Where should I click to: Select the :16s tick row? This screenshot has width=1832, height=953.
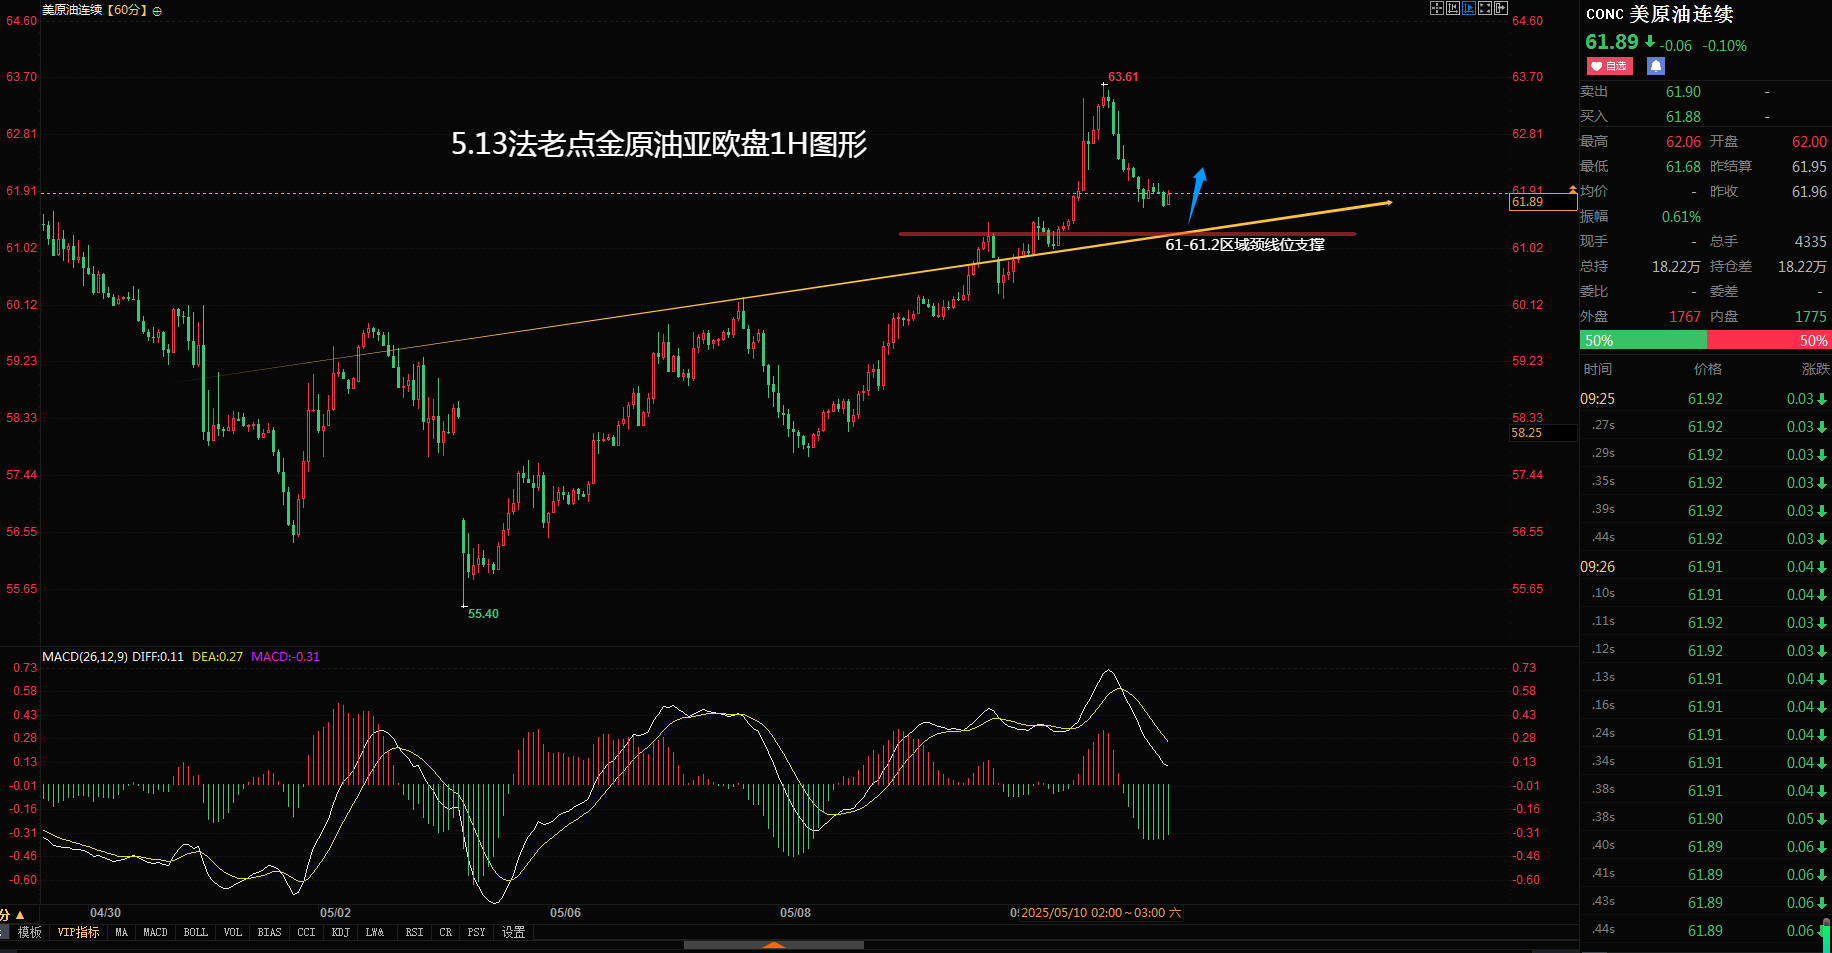click(1705, 707)
